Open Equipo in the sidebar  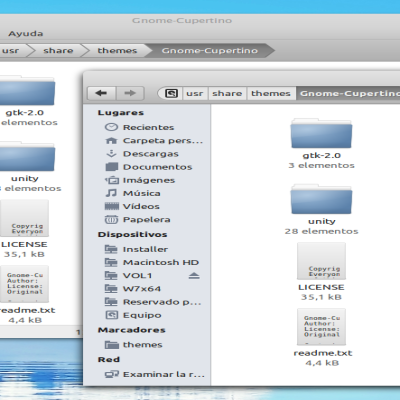(x=142, y=315)
